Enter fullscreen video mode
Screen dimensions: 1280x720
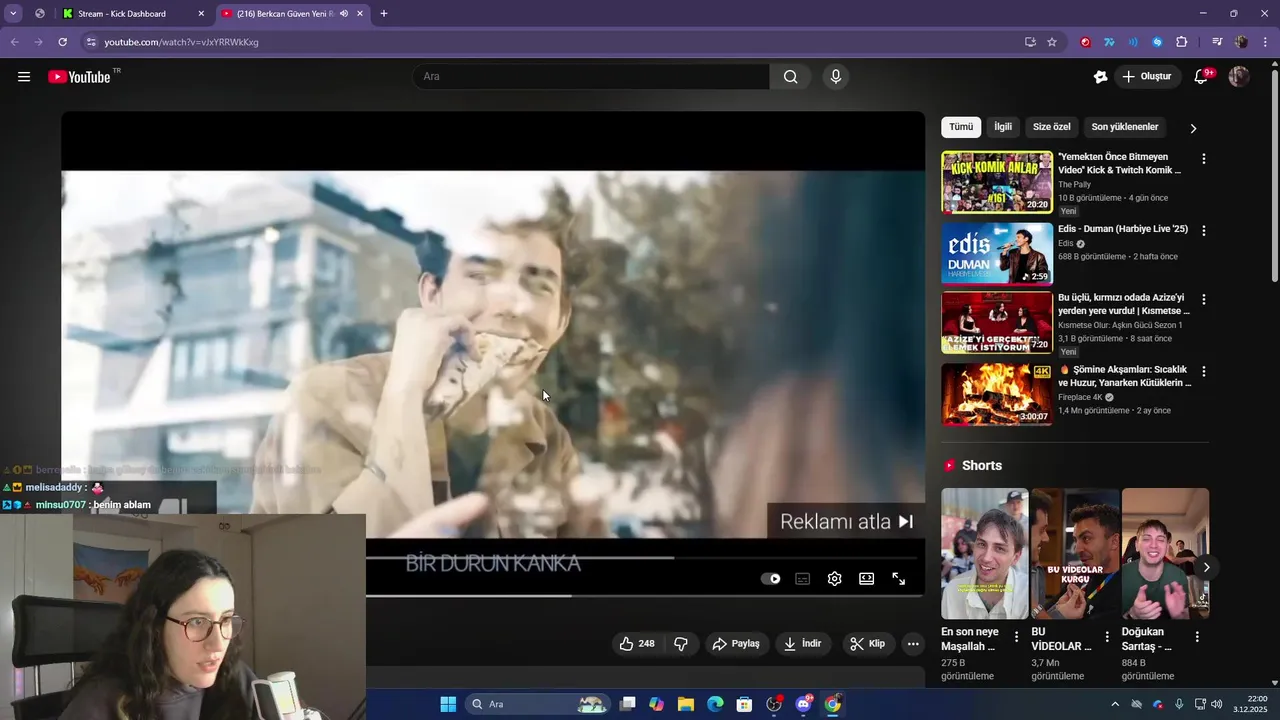[899, 579]
